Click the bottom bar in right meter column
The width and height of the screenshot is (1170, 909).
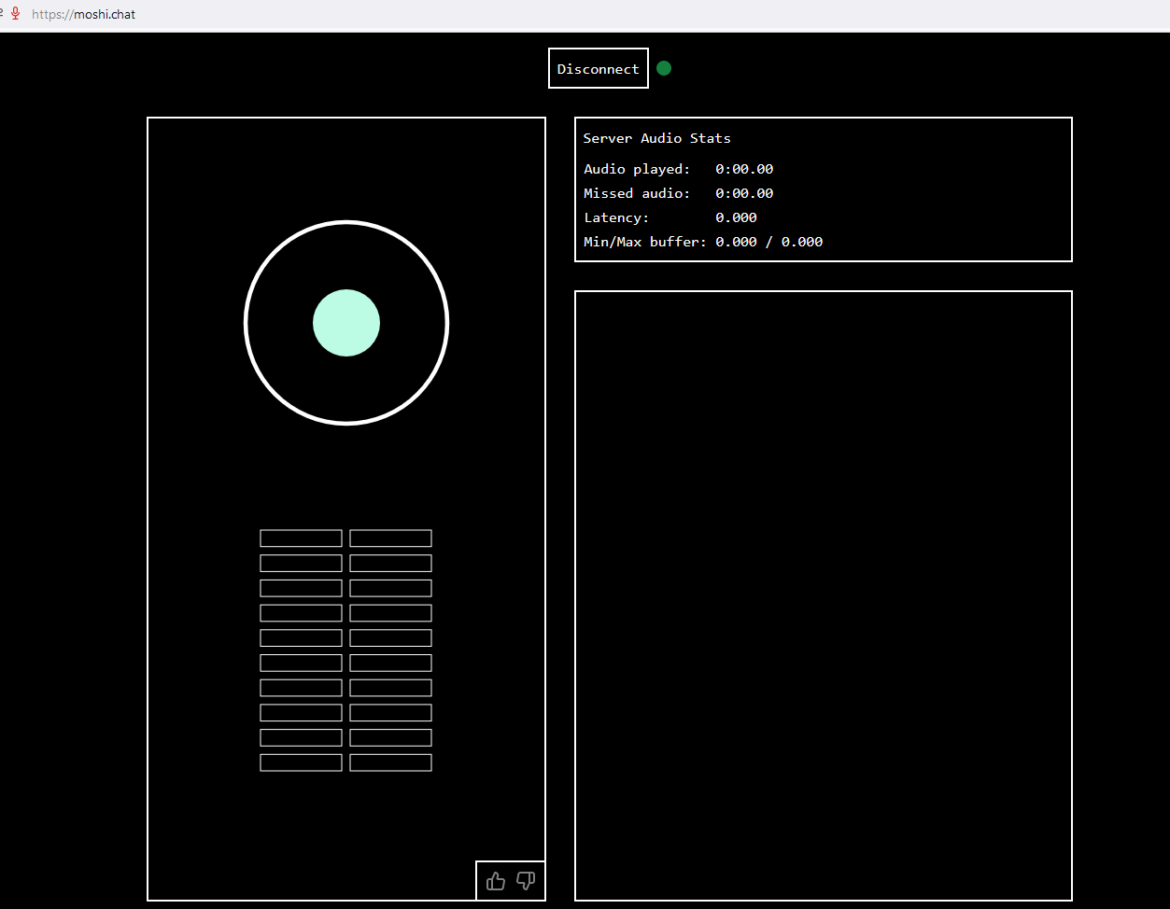(x=391, y=763)
